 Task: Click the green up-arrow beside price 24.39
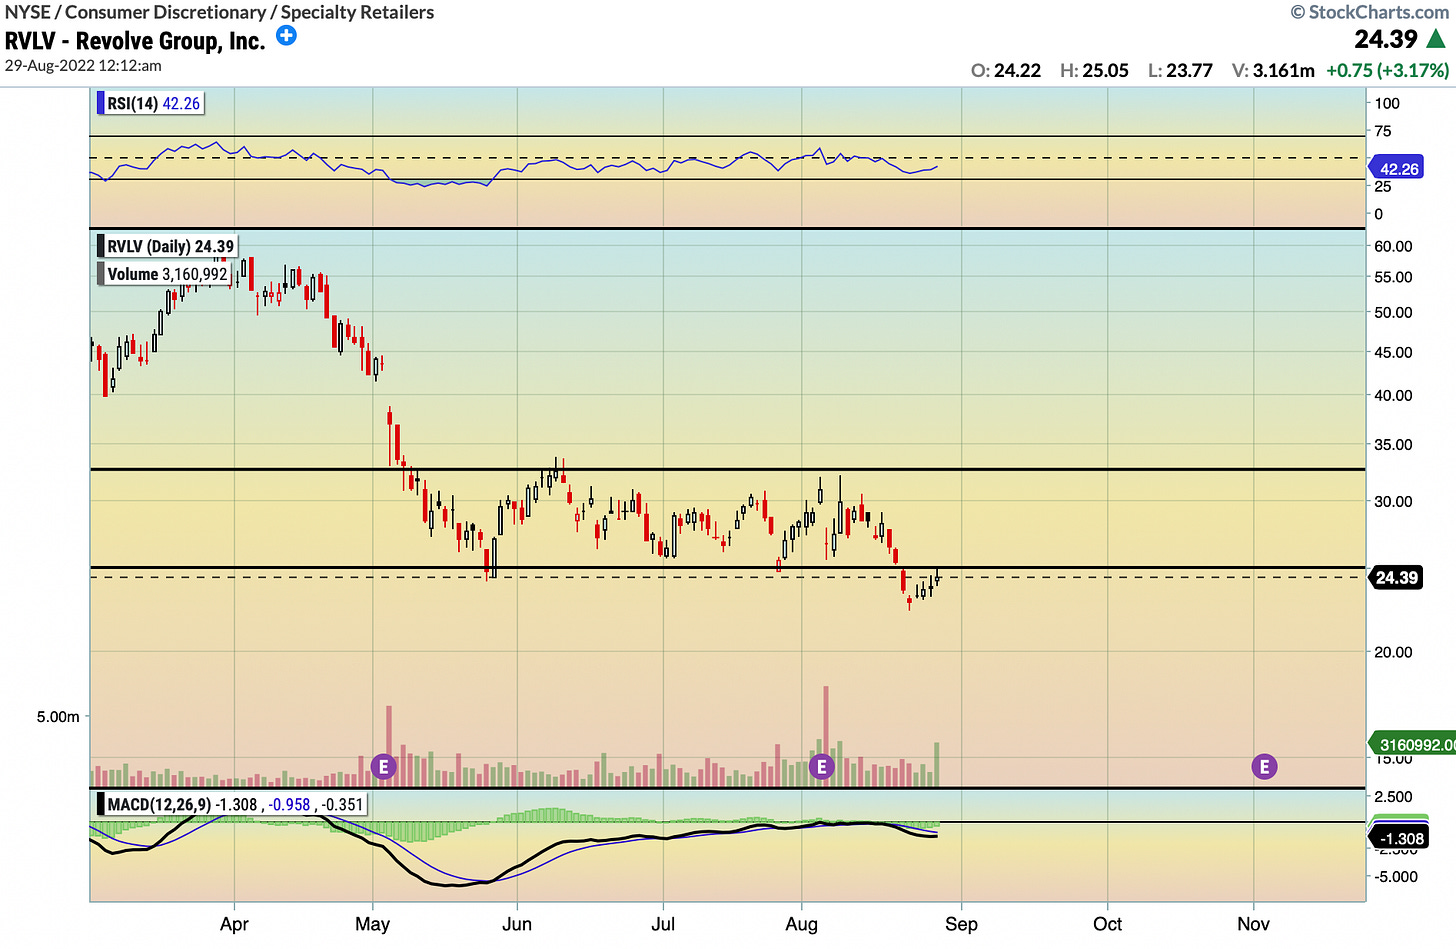tap(1436, 39)
